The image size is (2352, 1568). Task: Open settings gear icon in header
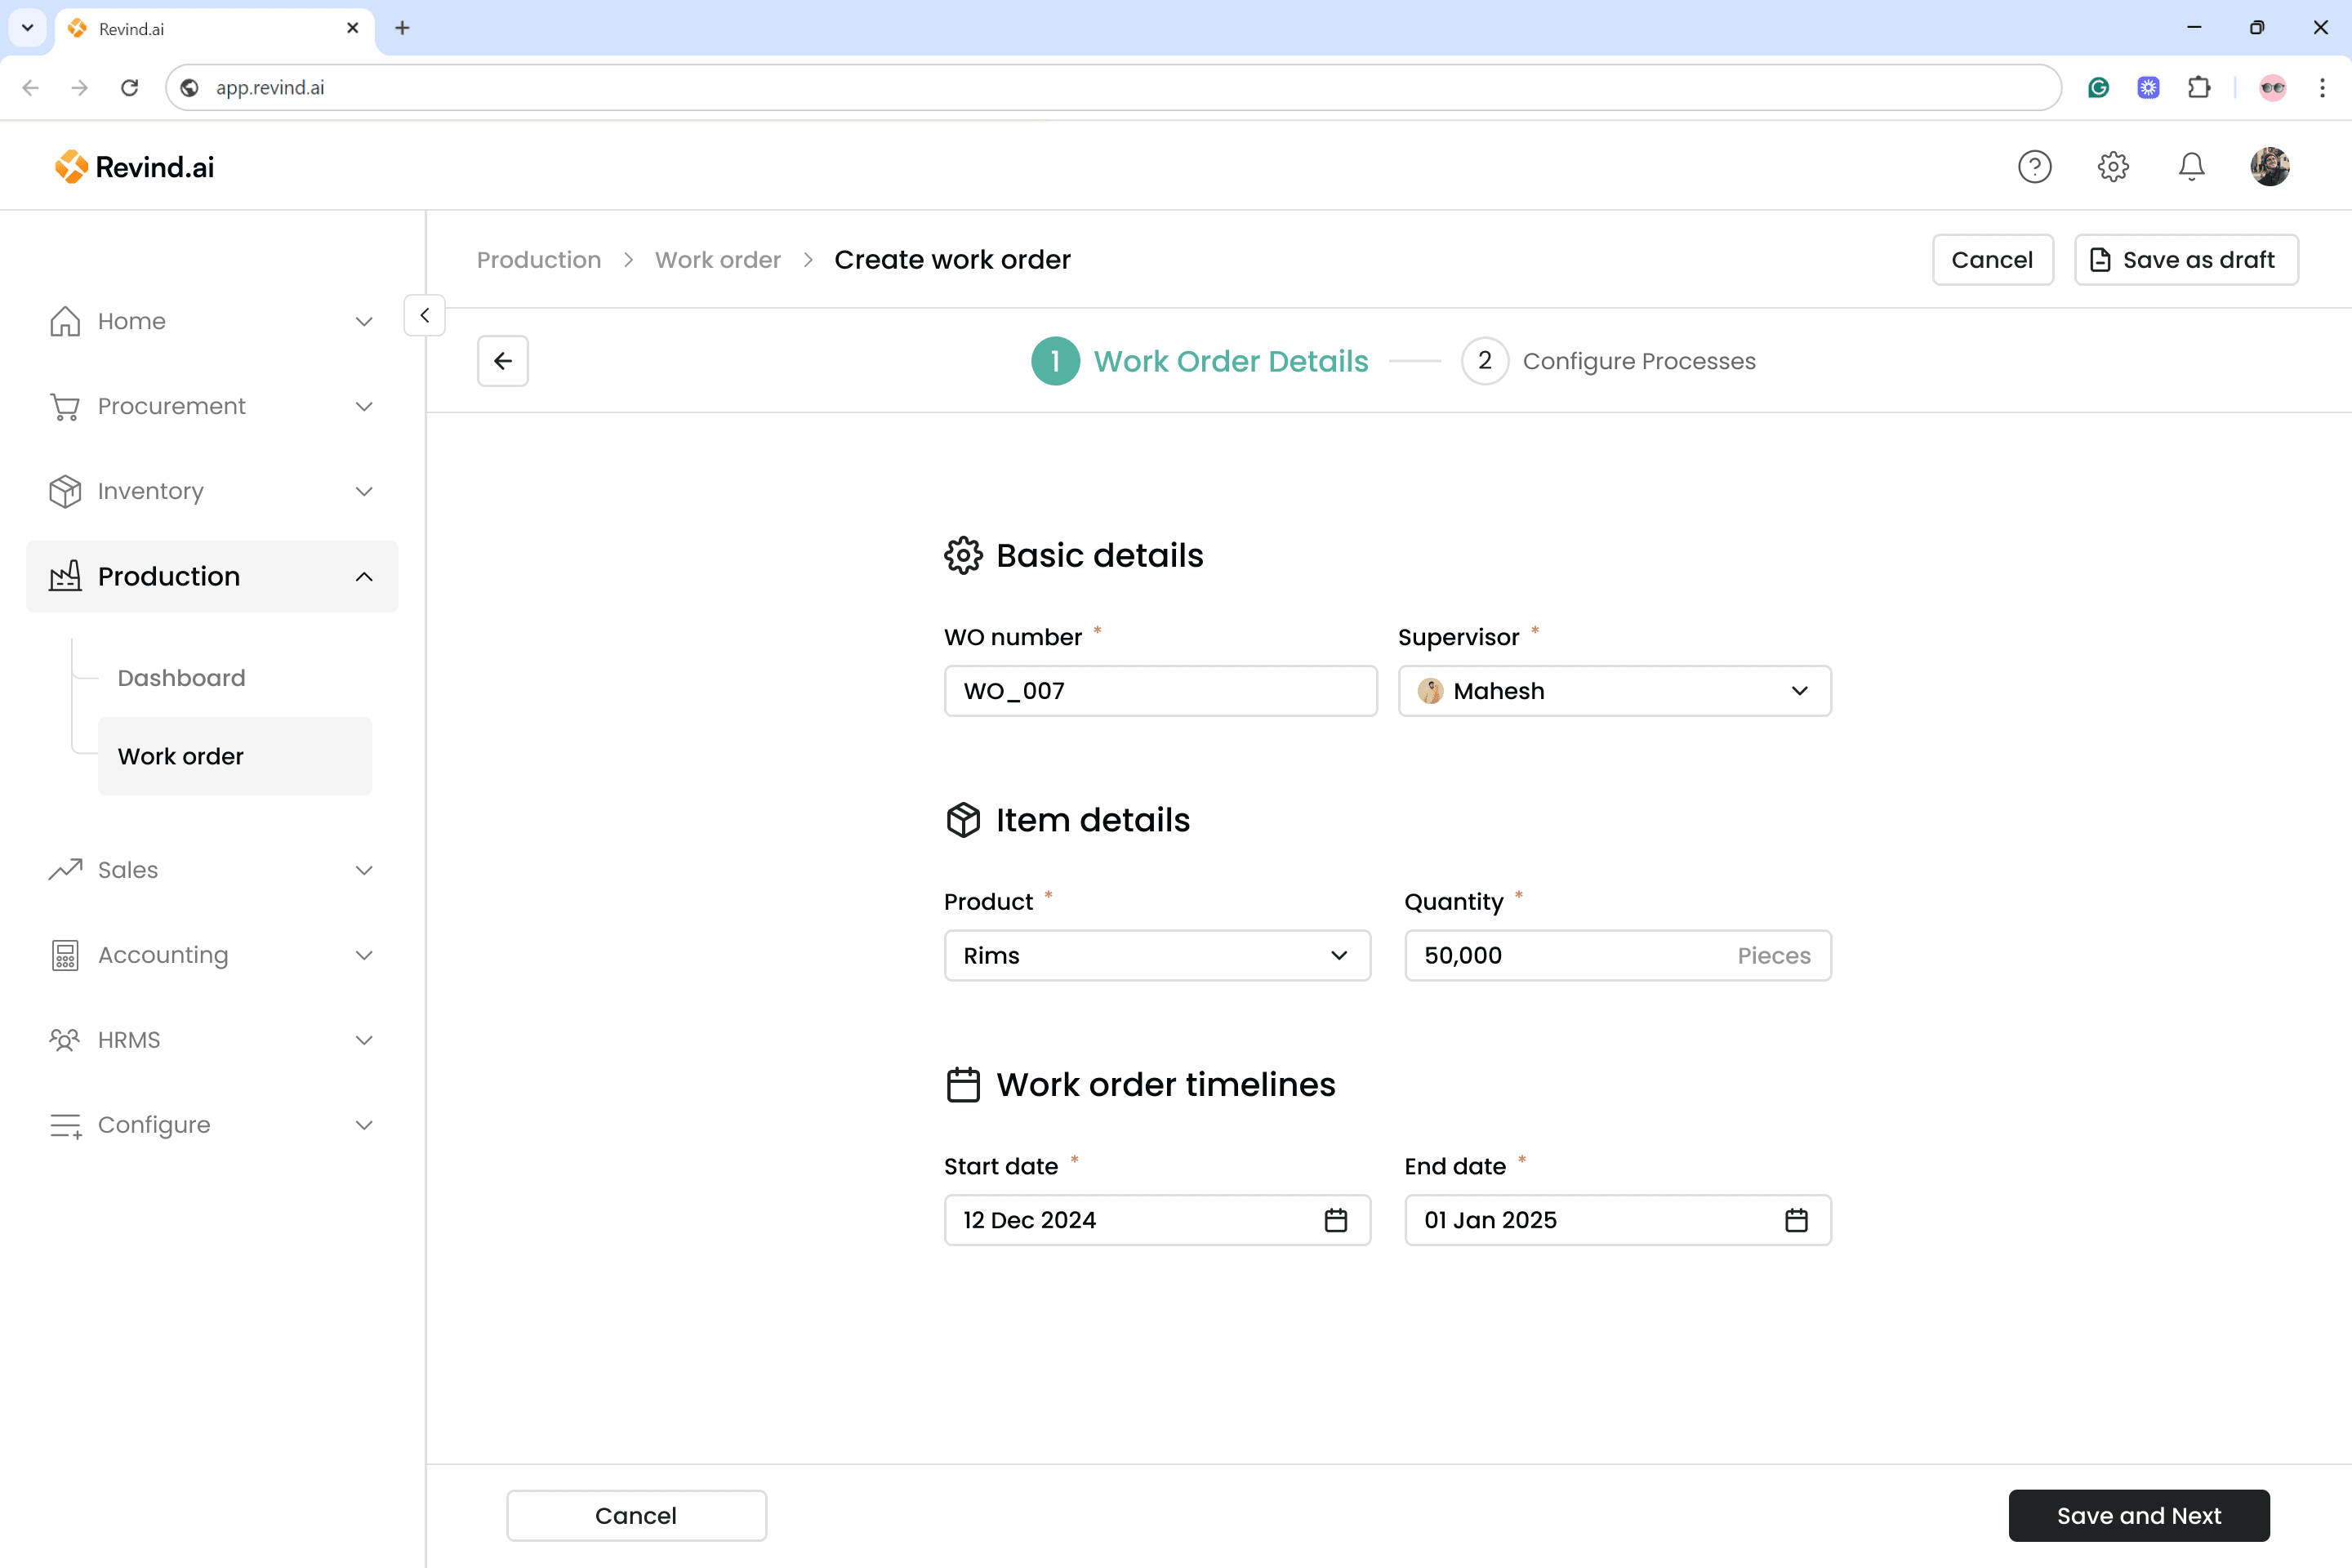pyautogui.click(x=2112, y=166)
